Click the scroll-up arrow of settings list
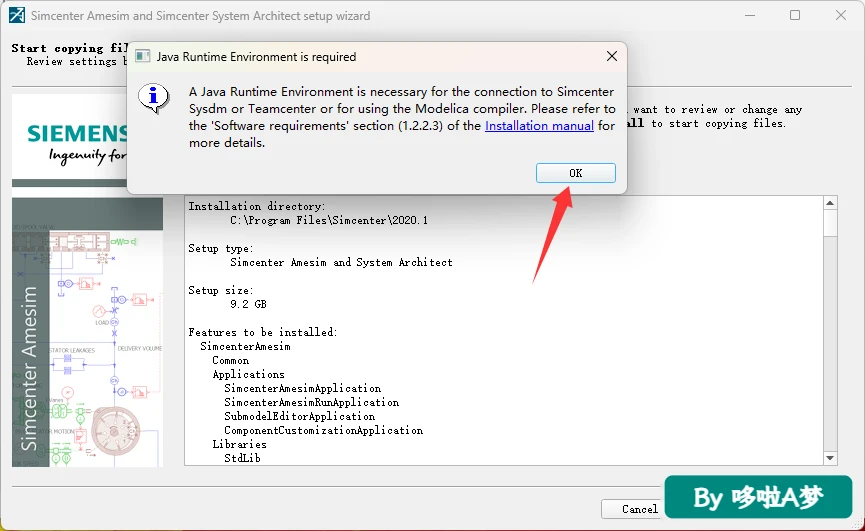 tap(830, 203)
